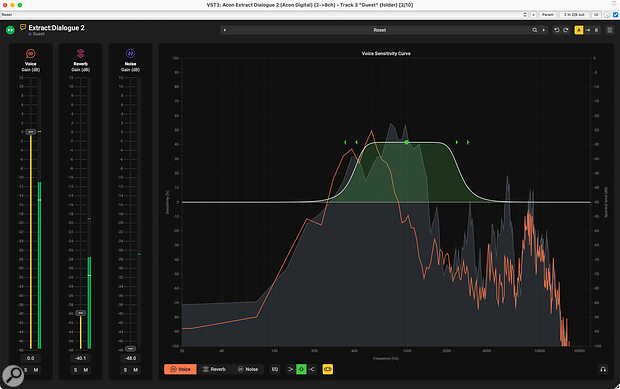Click the redo arrow icon
Viewport: 620px width, 389px height.
coord(566,30)
